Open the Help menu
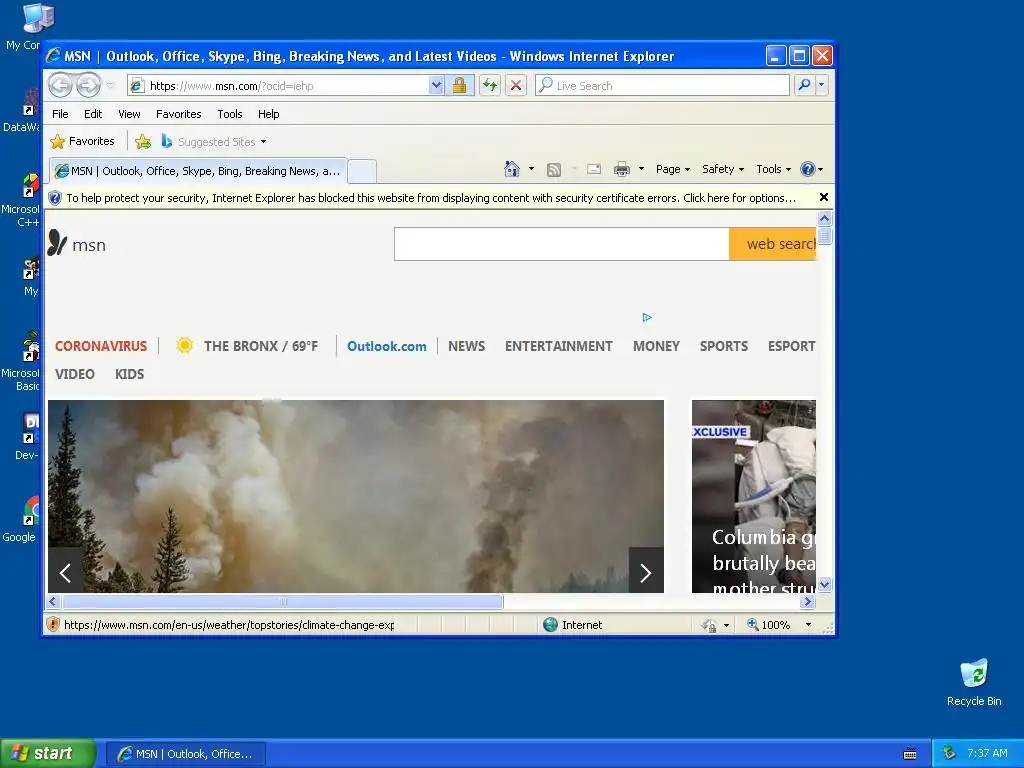1024x768 pixels. pos(268,114)
